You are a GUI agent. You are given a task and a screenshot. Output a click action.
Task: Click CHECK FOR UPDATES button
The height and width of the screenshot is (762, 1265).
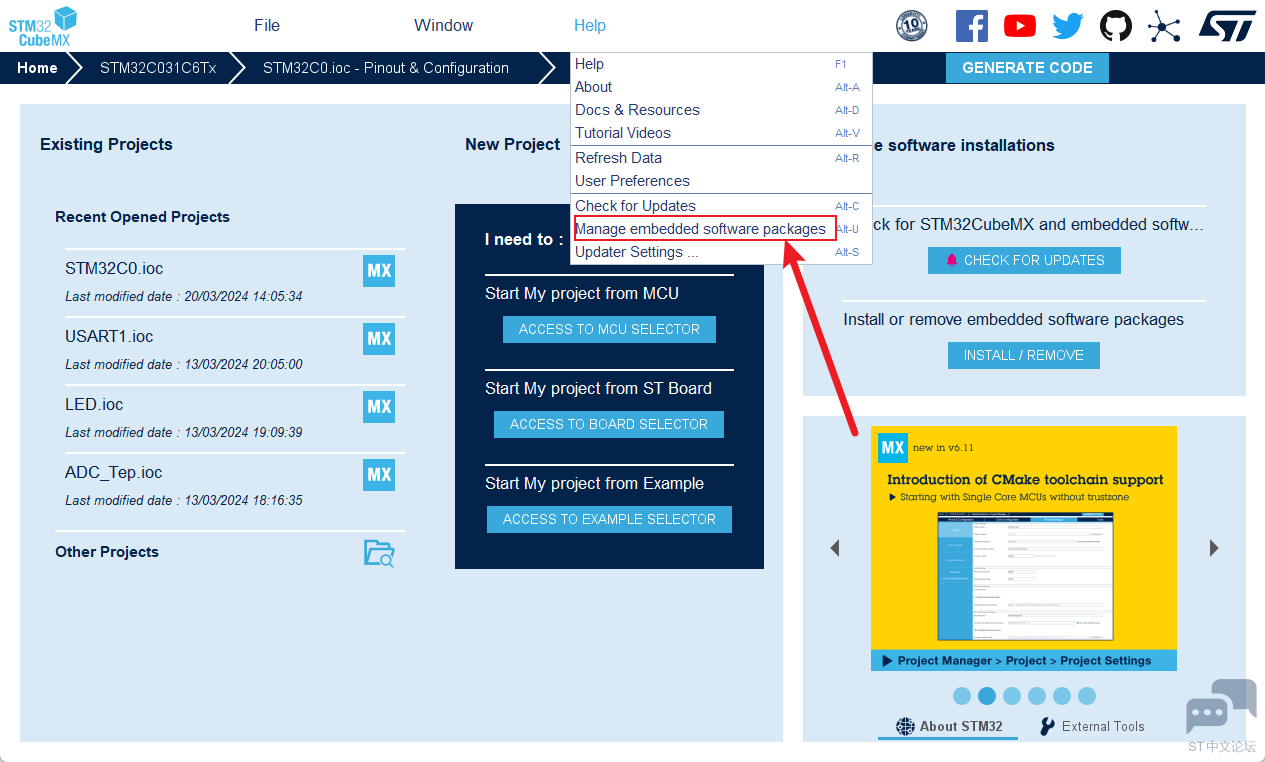tap(1024, 260)
